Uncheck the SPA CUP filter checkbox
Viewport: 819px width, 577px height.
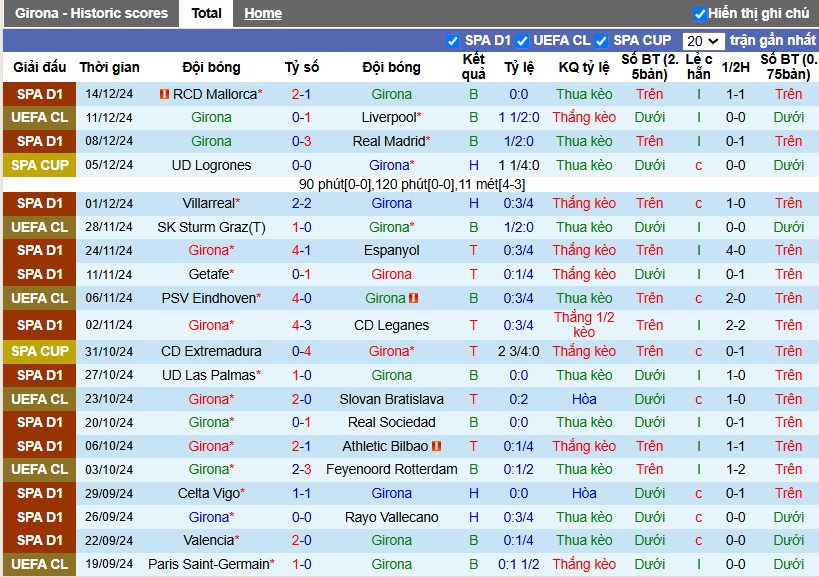[601, 41]
